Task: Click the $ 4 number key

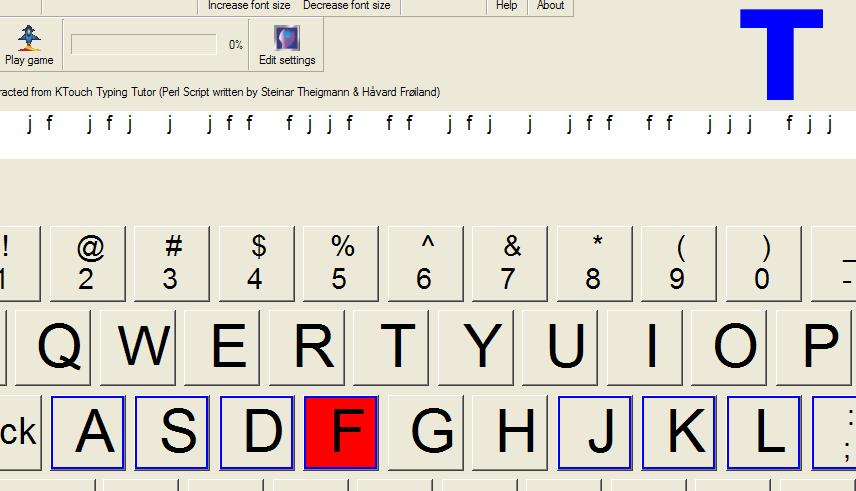Action: click(257, 264)
